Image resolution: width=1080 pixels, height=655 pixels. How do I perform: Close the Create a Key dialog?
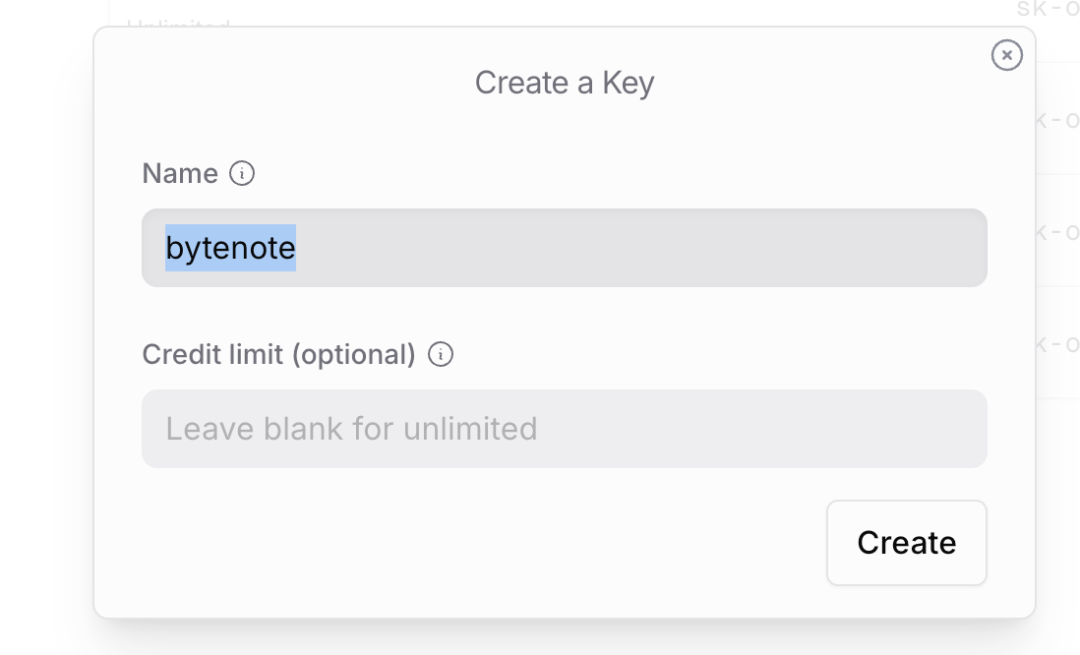click(x=1006, y=55)
